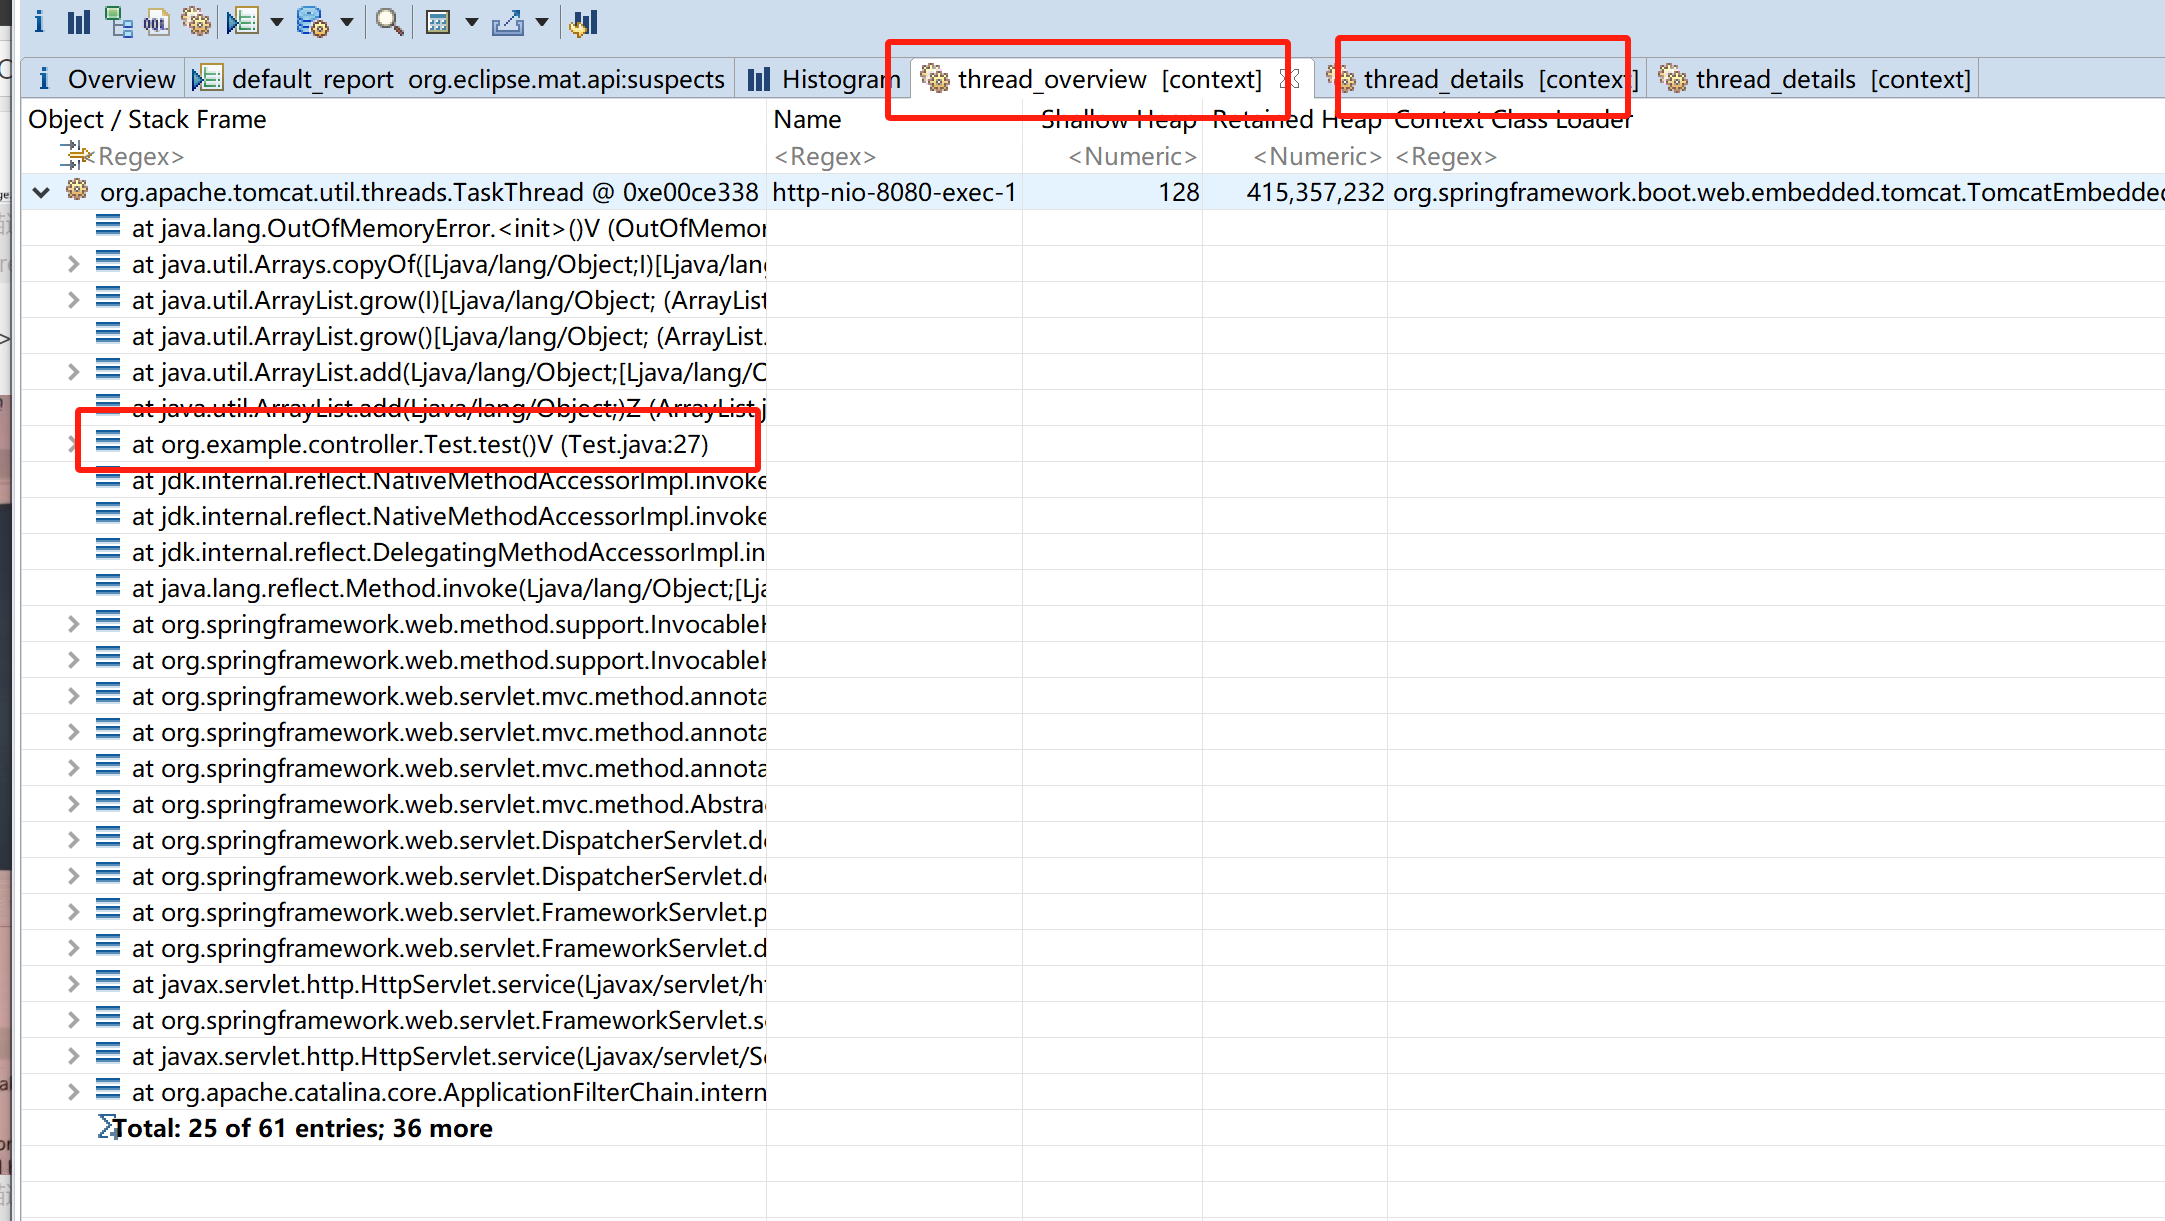Click the frame icon of ApplicationFilterChain row
2165x1221 pixels.
point(108,1091)
